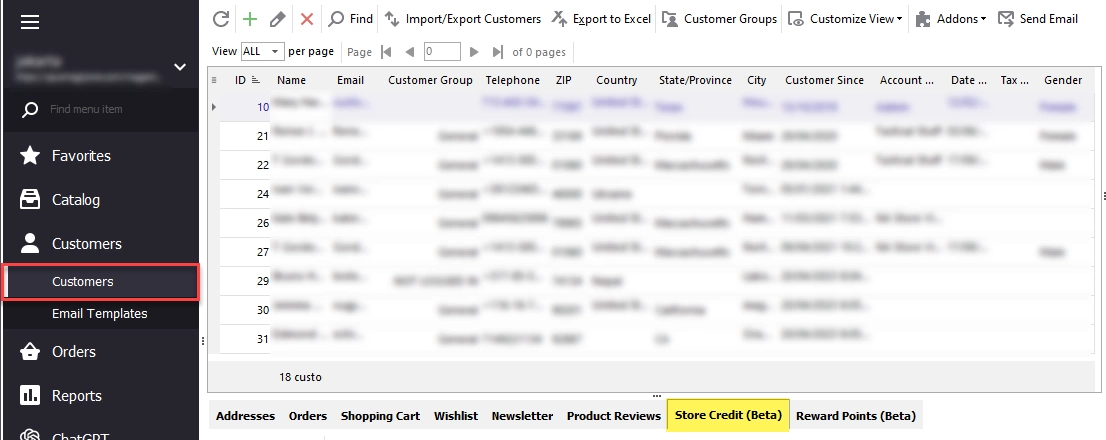Switch to the Product Reviews tab
Viewport: 1106px width, 440px height.
(x=614, y=416)
